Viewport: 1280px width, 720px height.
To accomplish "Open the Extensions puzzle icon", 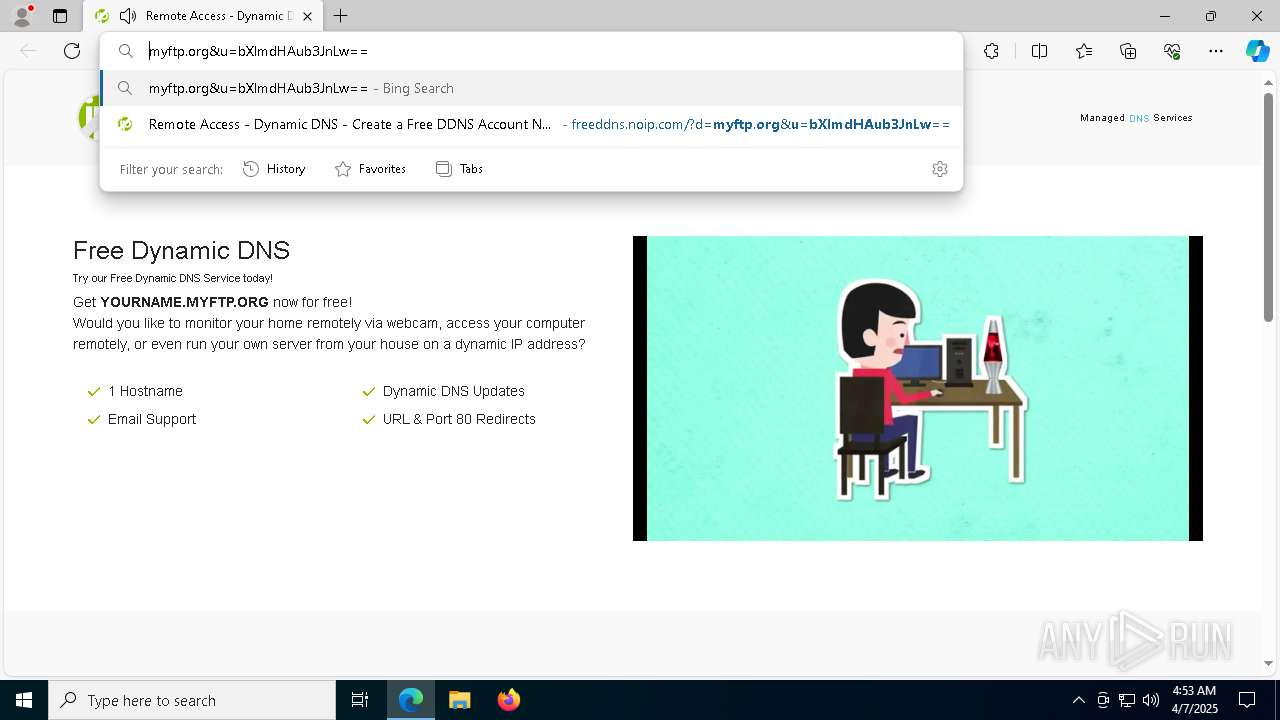I will click(x=991, y=51).
